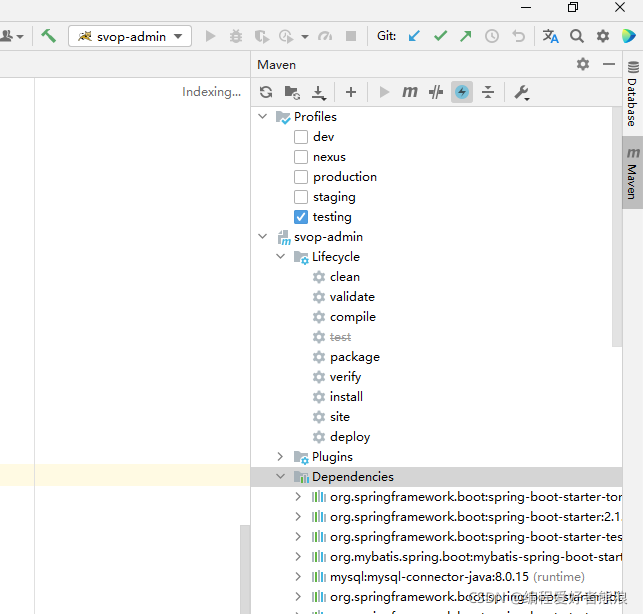Open Maven panel options gear
643x614 pixels.
pos(583,64)
